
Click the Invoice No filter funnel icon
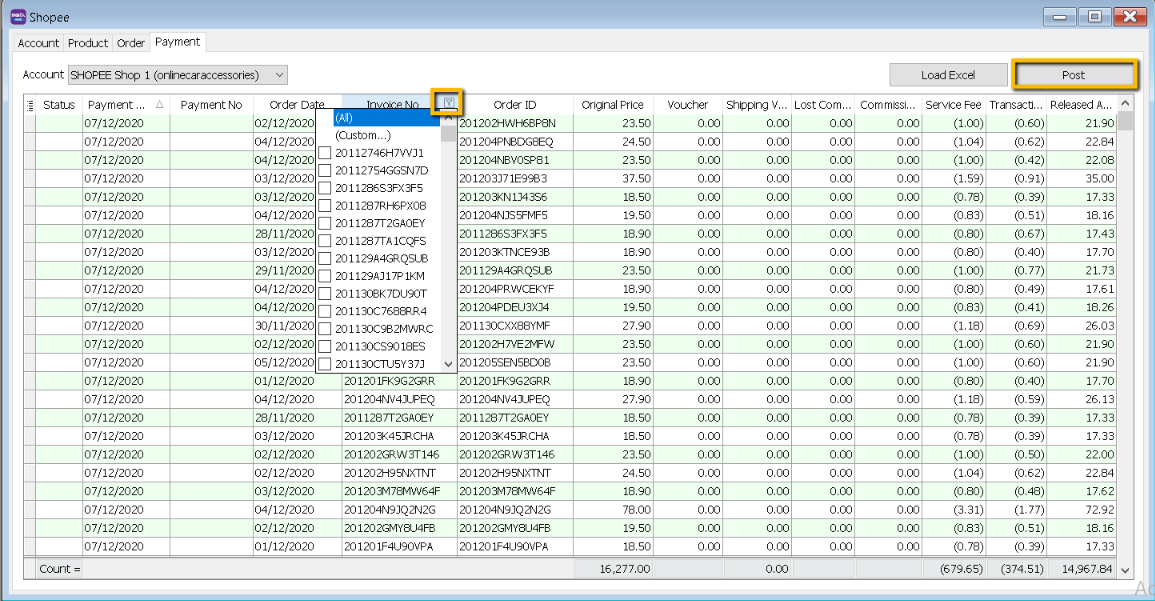coord(449,103)
